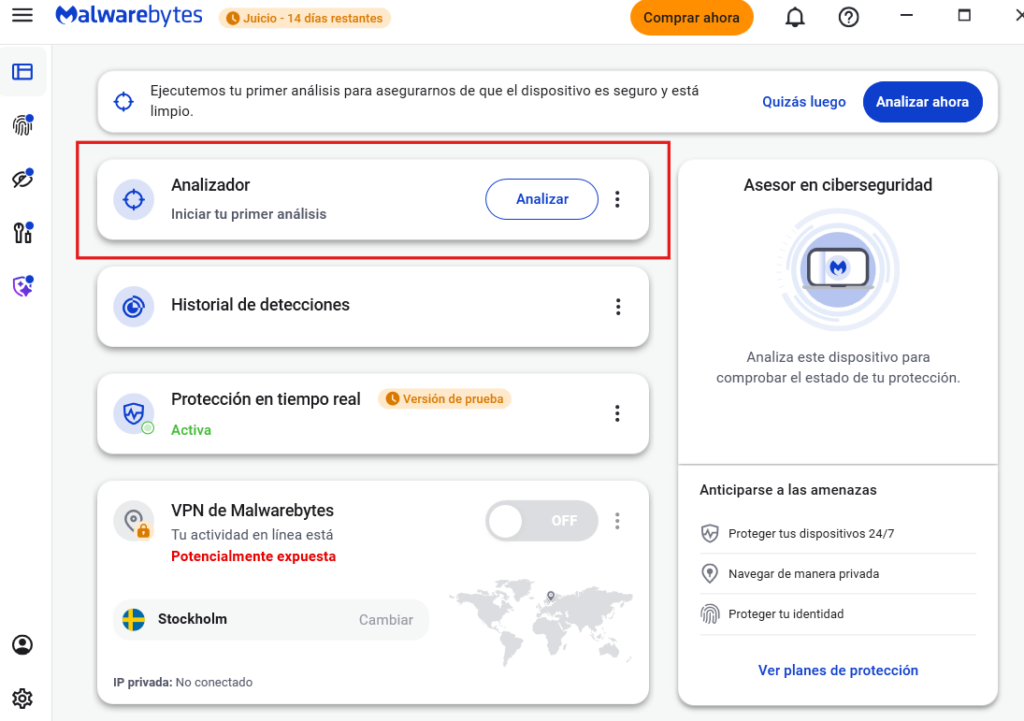This screenshot has height=721, width=1024.
Task: Open the fingerprint identity protection icon
Action: point(22,125)
